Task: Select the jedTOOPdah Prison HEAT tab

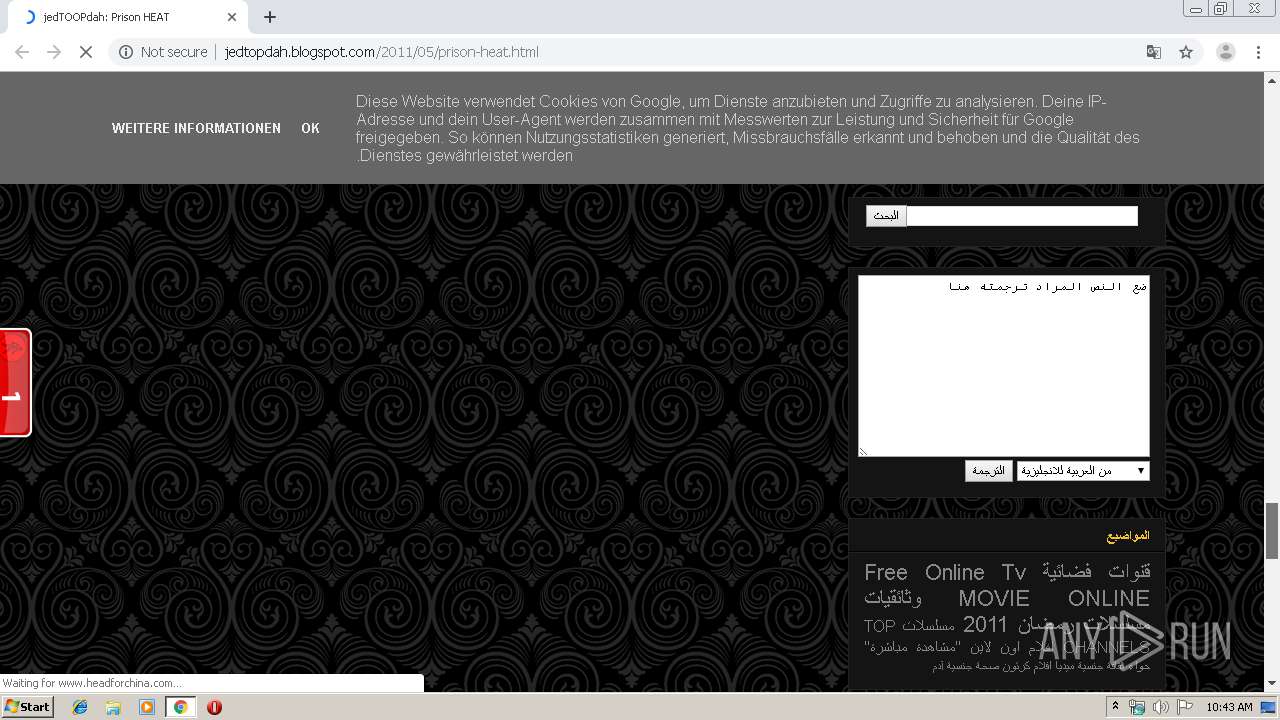Action: pos(127,17)
